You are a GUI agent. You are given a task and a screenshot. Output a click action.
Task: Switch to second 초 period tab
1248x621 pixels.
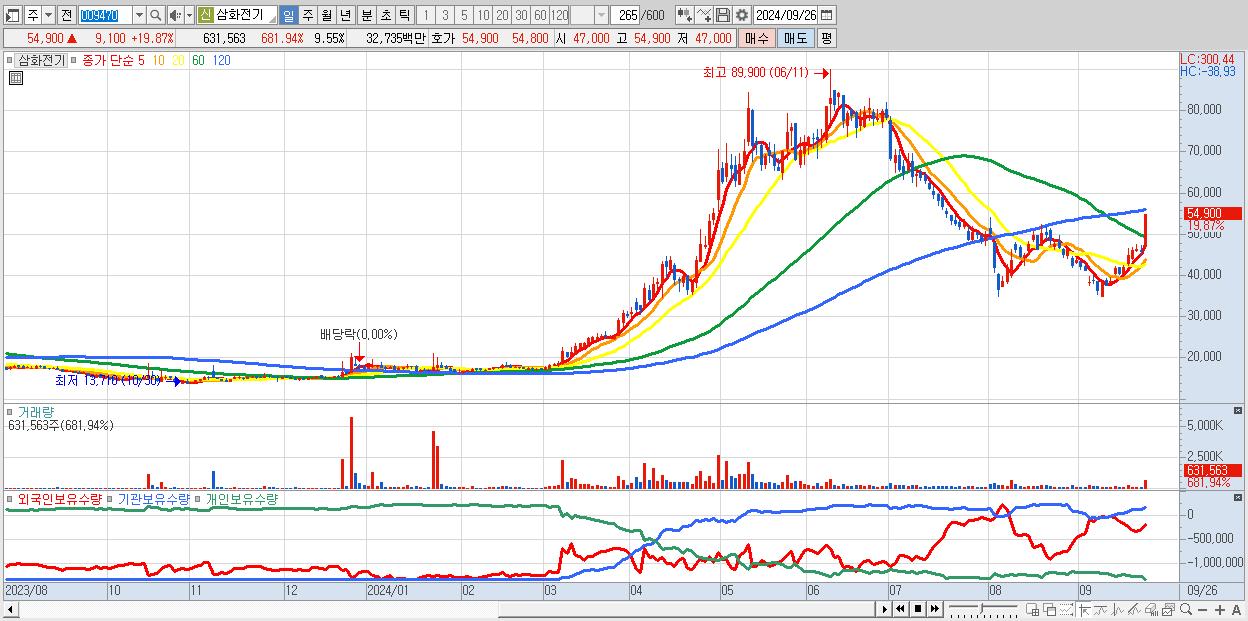coord(385,15)
